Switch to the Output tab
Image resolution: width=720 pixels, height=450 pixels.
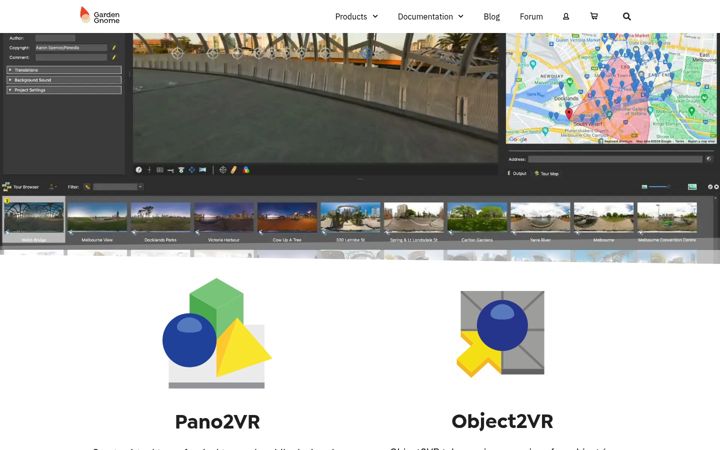tap(517, 174)
